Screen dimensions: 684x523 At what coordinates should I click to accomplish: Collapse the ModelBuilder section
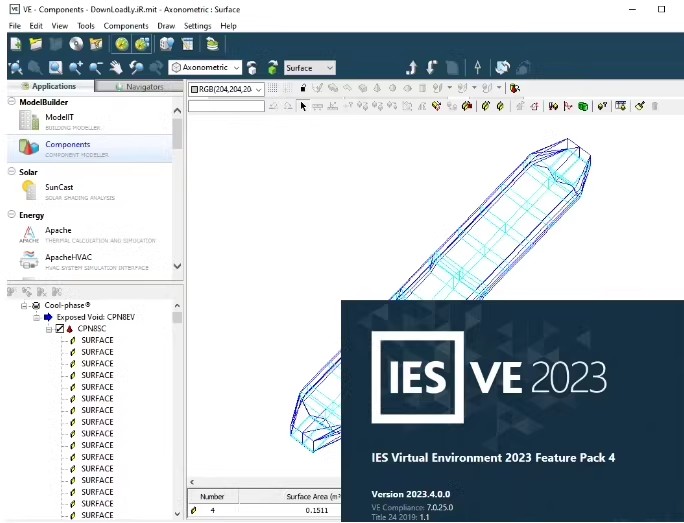[12, 102]
